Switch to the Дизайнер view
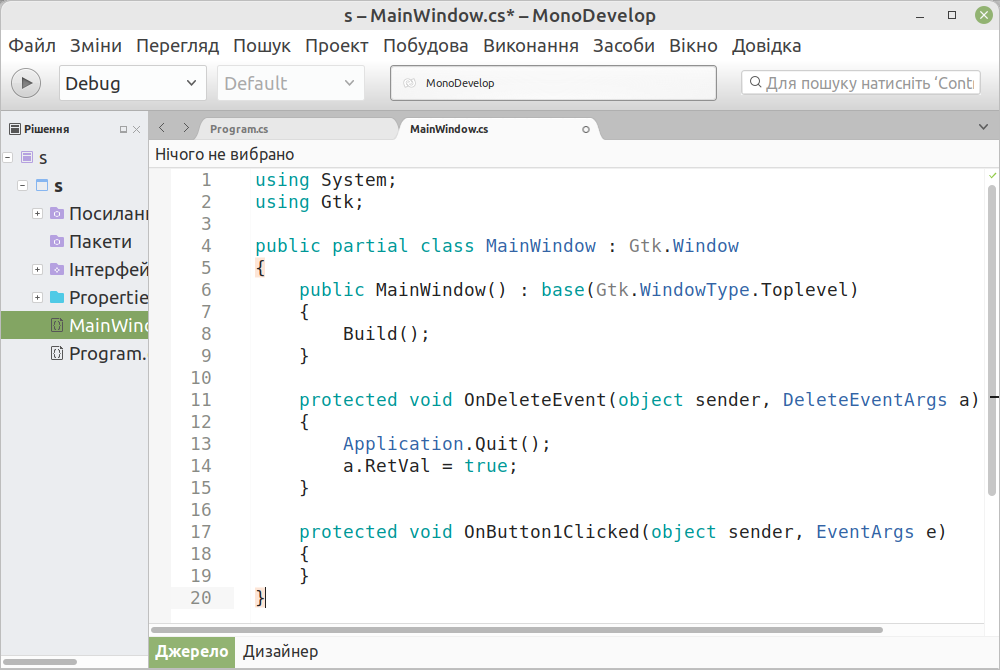This screenshot has width=1000, height=670. click(281, 652)
